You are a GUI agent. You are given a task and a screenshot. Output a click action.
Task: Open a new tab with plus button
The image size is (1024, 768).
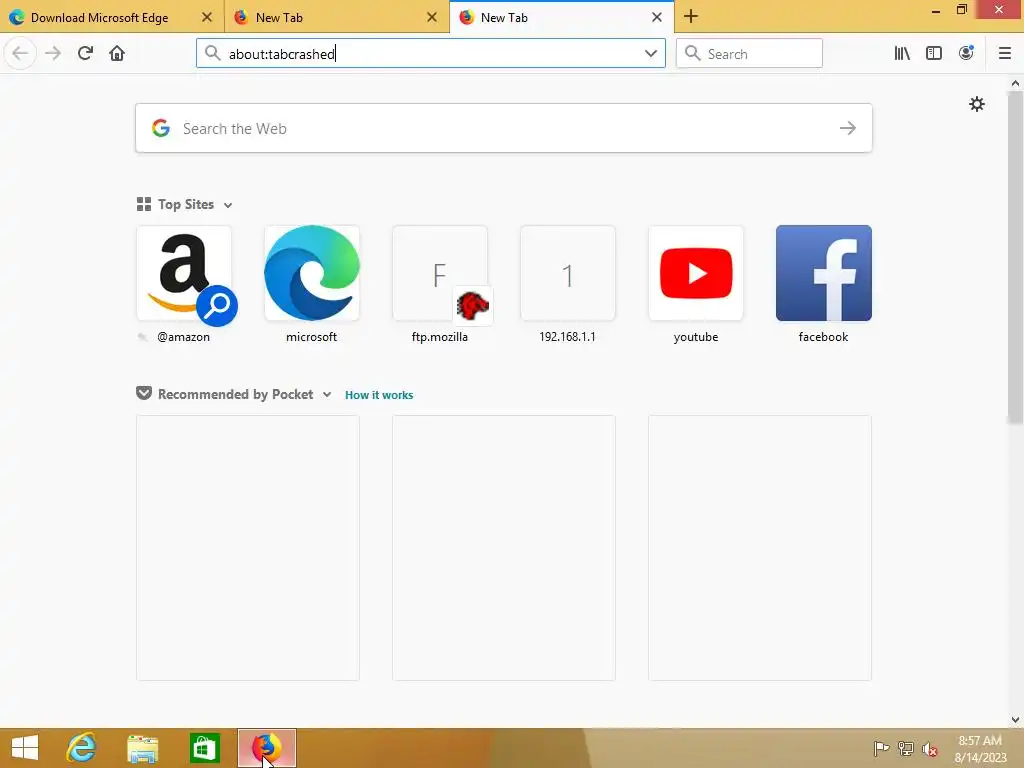(x=691, y=17)
